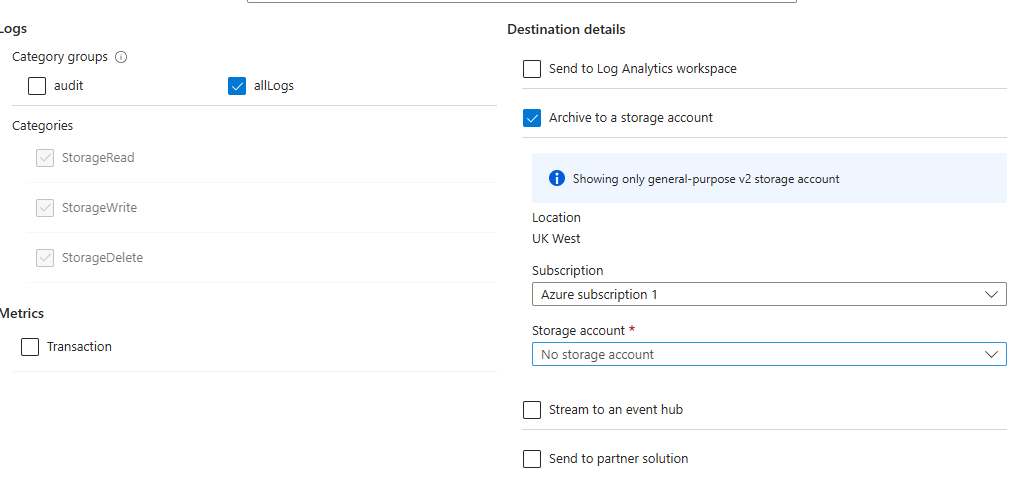1021x478 pixels.
Task: Click the 'StorageWrite' category label
Action: [x=99, y=208]
